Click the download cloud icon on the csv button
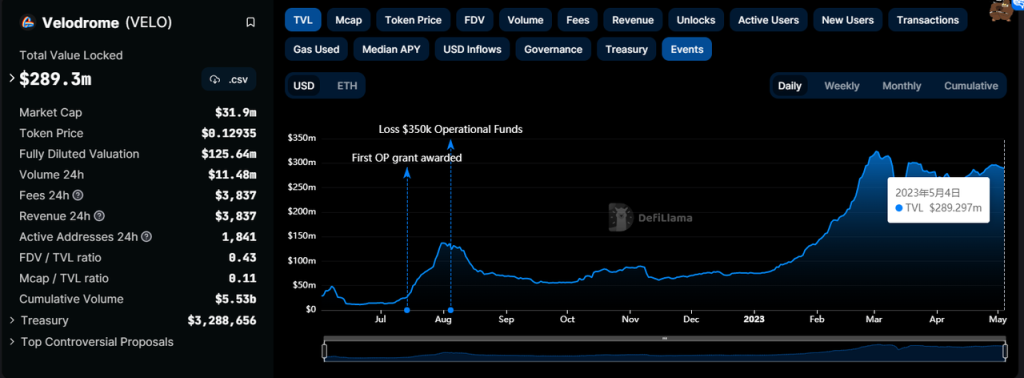 [x=214, y=79]
